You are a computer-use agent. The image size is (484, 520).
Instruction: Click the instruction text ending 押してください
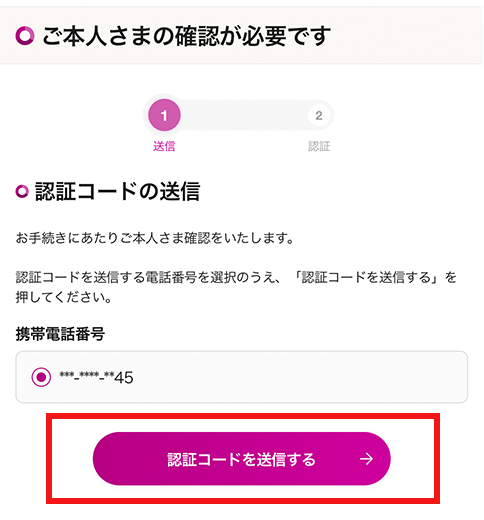236,287
